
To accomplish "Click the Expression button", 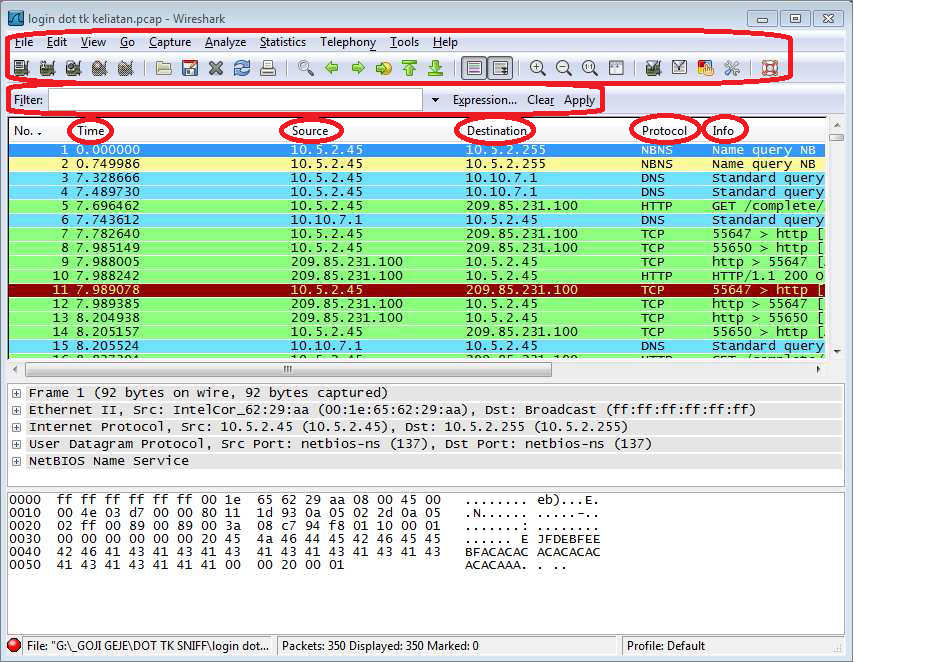I will tap(487, 99).
